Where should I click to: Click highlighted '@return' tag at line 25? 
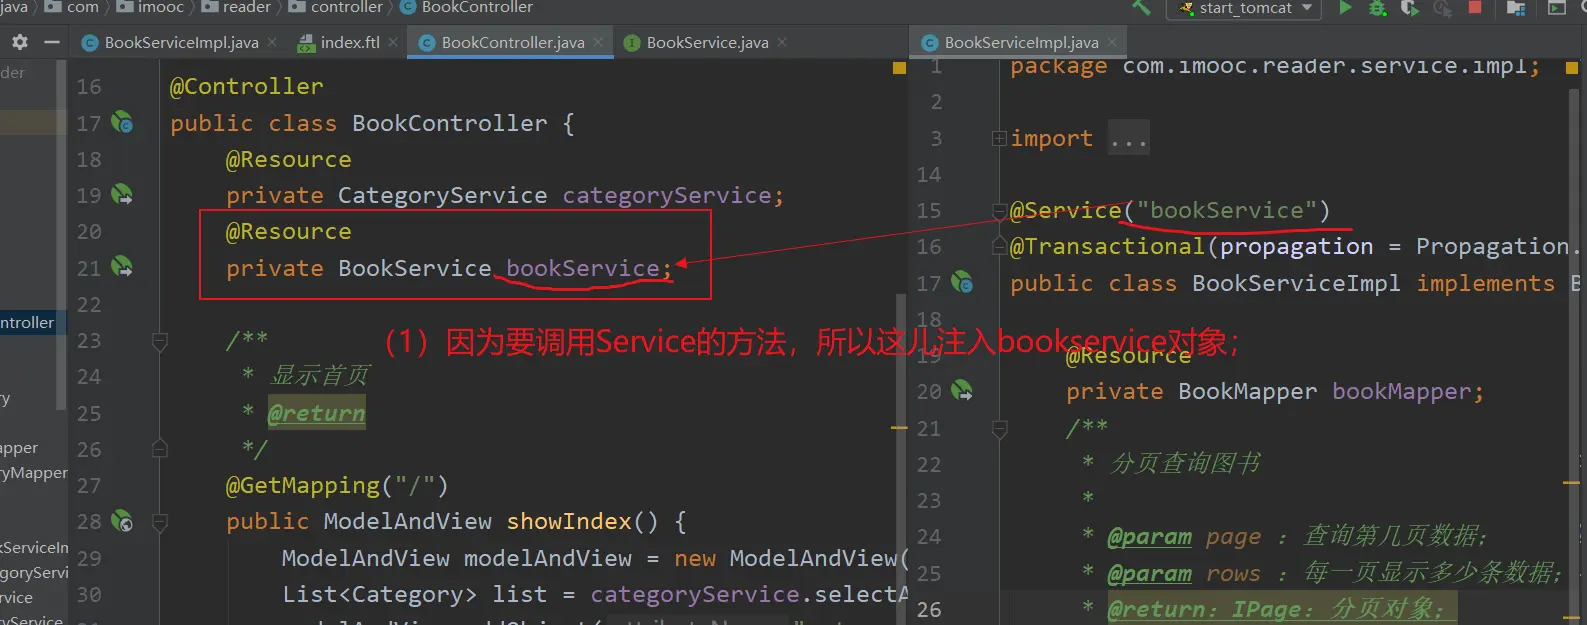(316, 413)
